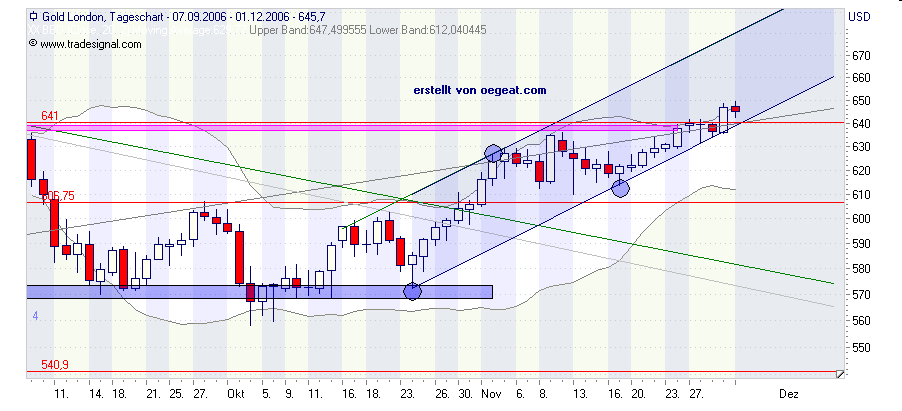The image size is (902, 411).
Task: Click the 660 price axis label
Action: (862, 78)
